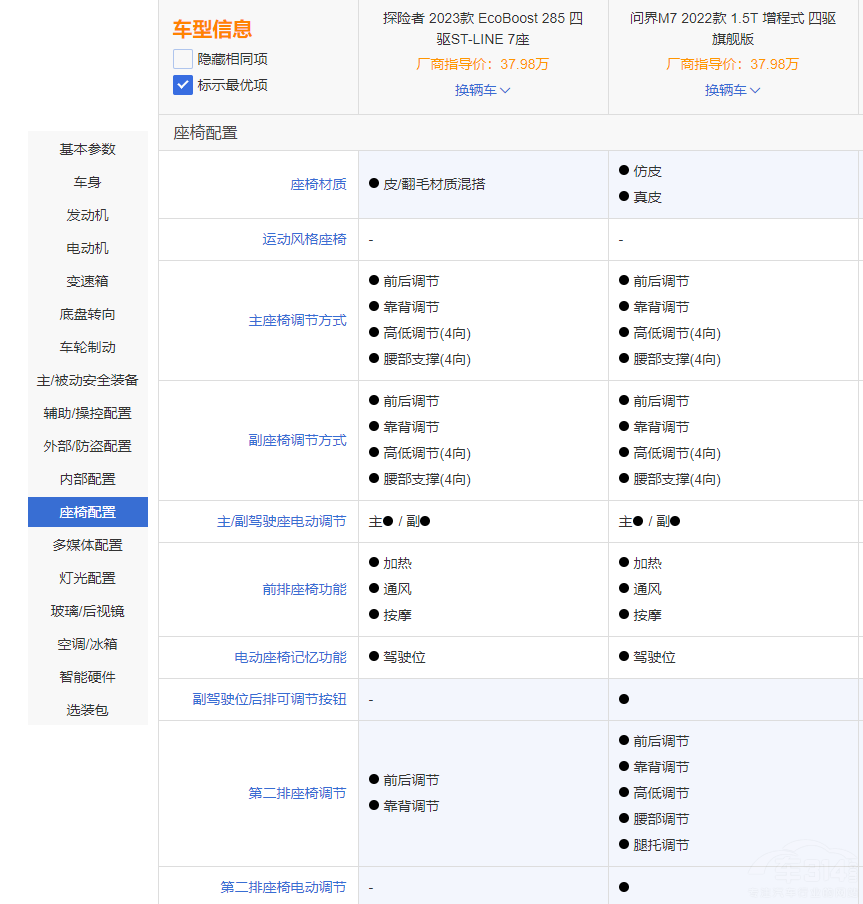Check the 隐藏相同项 checkbox
The width and height of the screenshot is (863, 904).
(x=183, y=59)
